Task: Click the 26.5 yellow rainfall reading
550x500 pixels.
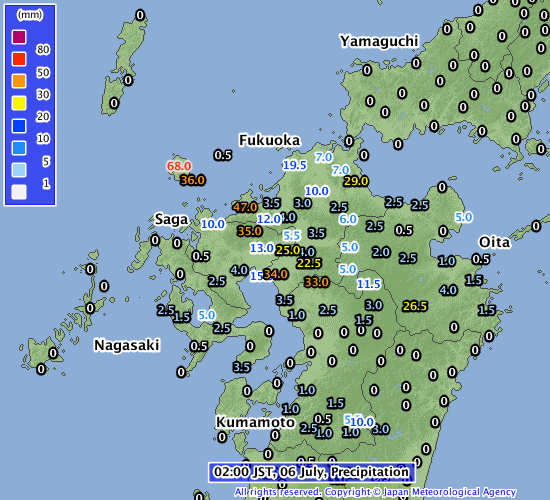Action: point(415,306)
